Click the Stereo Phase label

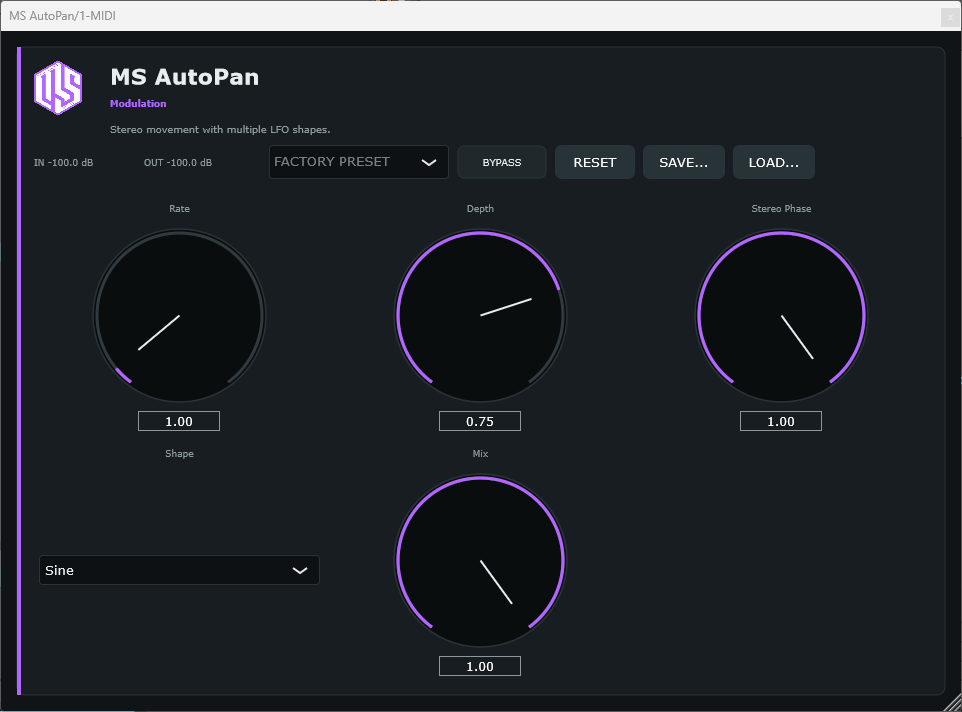[x=781, y=209]
